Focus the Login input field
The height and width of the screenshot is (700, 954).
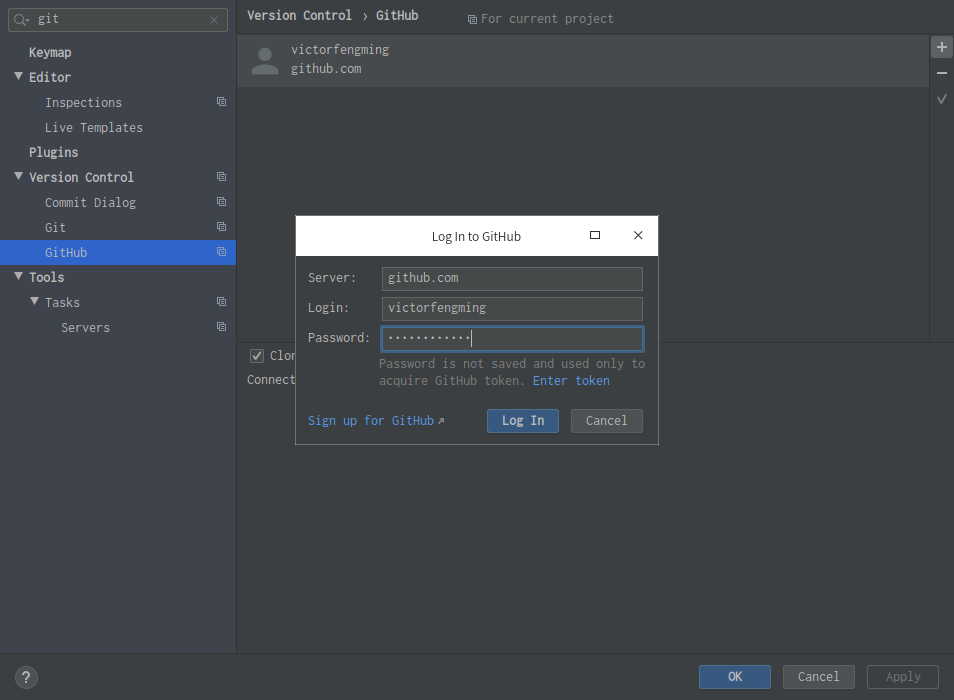[x=512, y=308]
